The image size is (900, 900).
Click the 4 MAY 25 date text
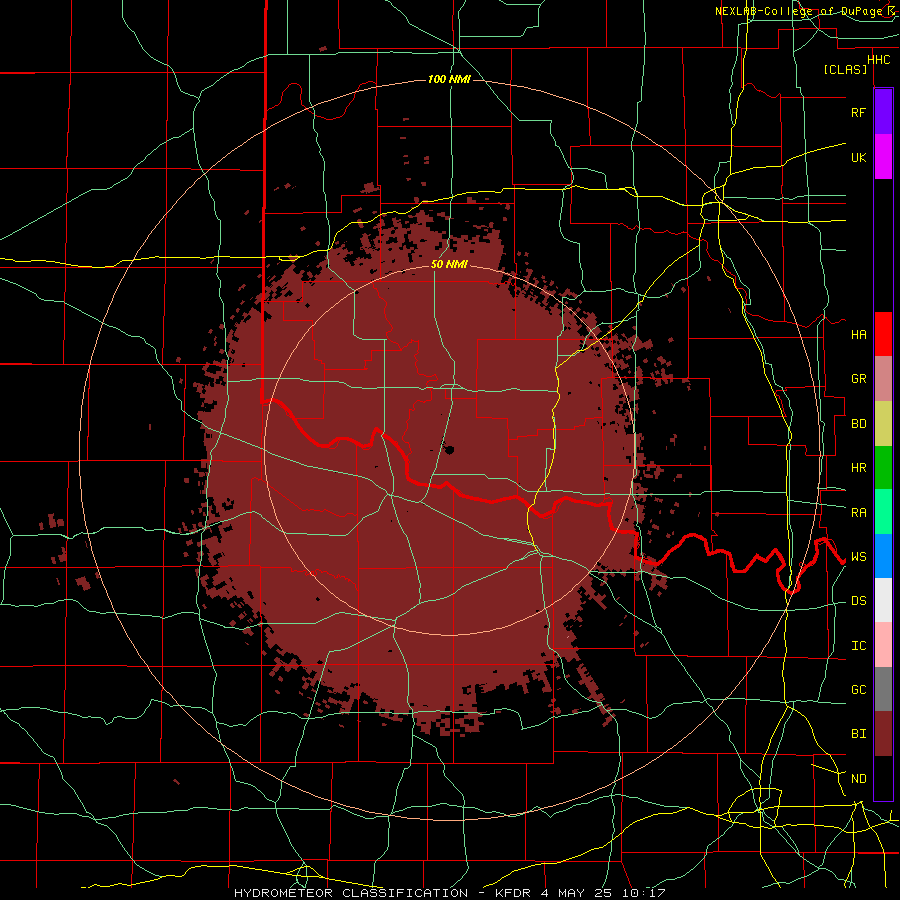tap(576, 893)
